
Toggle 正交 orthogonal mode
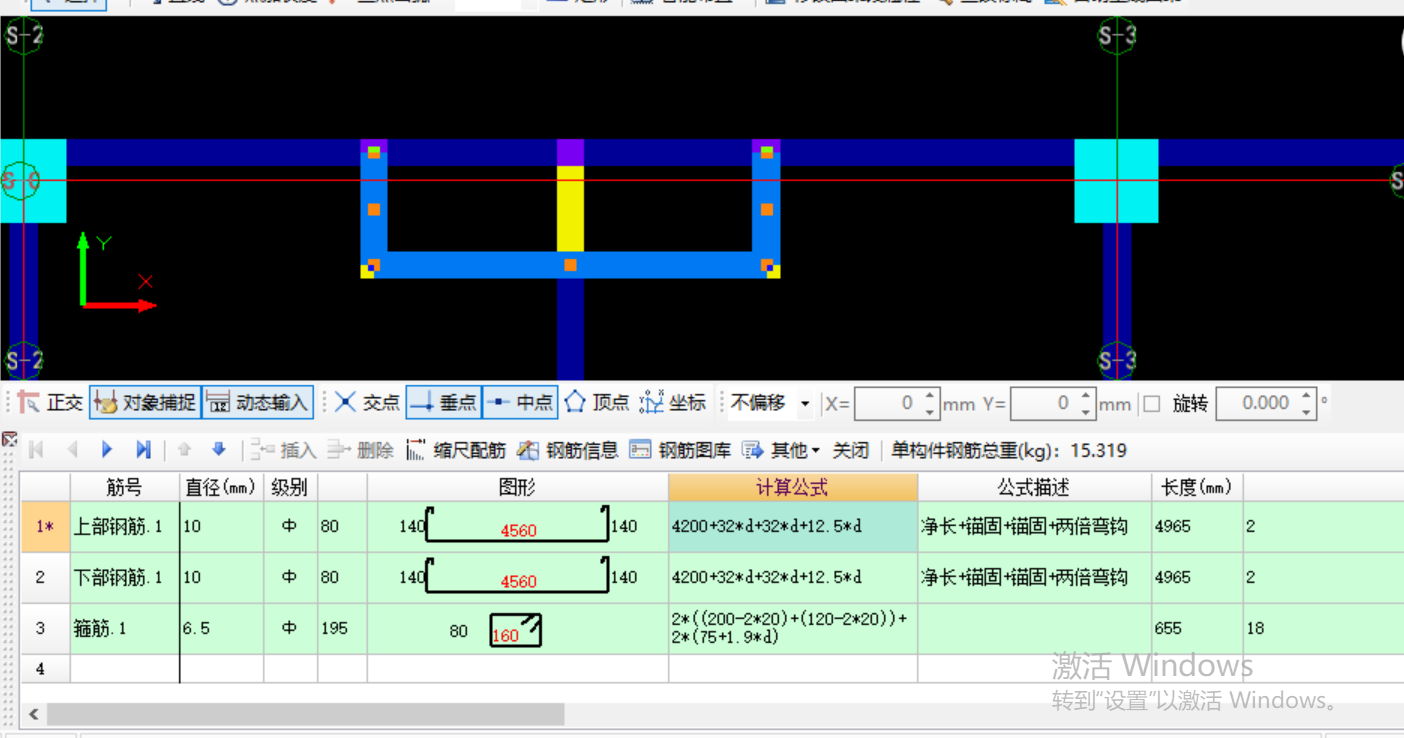point(51,403)
